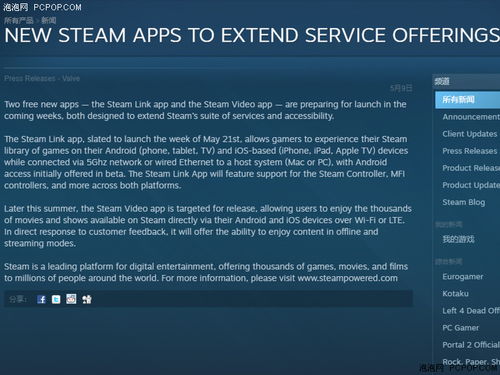Open Client Updates channel
This screenshot has width=500, height=375.
click(470, 134)
